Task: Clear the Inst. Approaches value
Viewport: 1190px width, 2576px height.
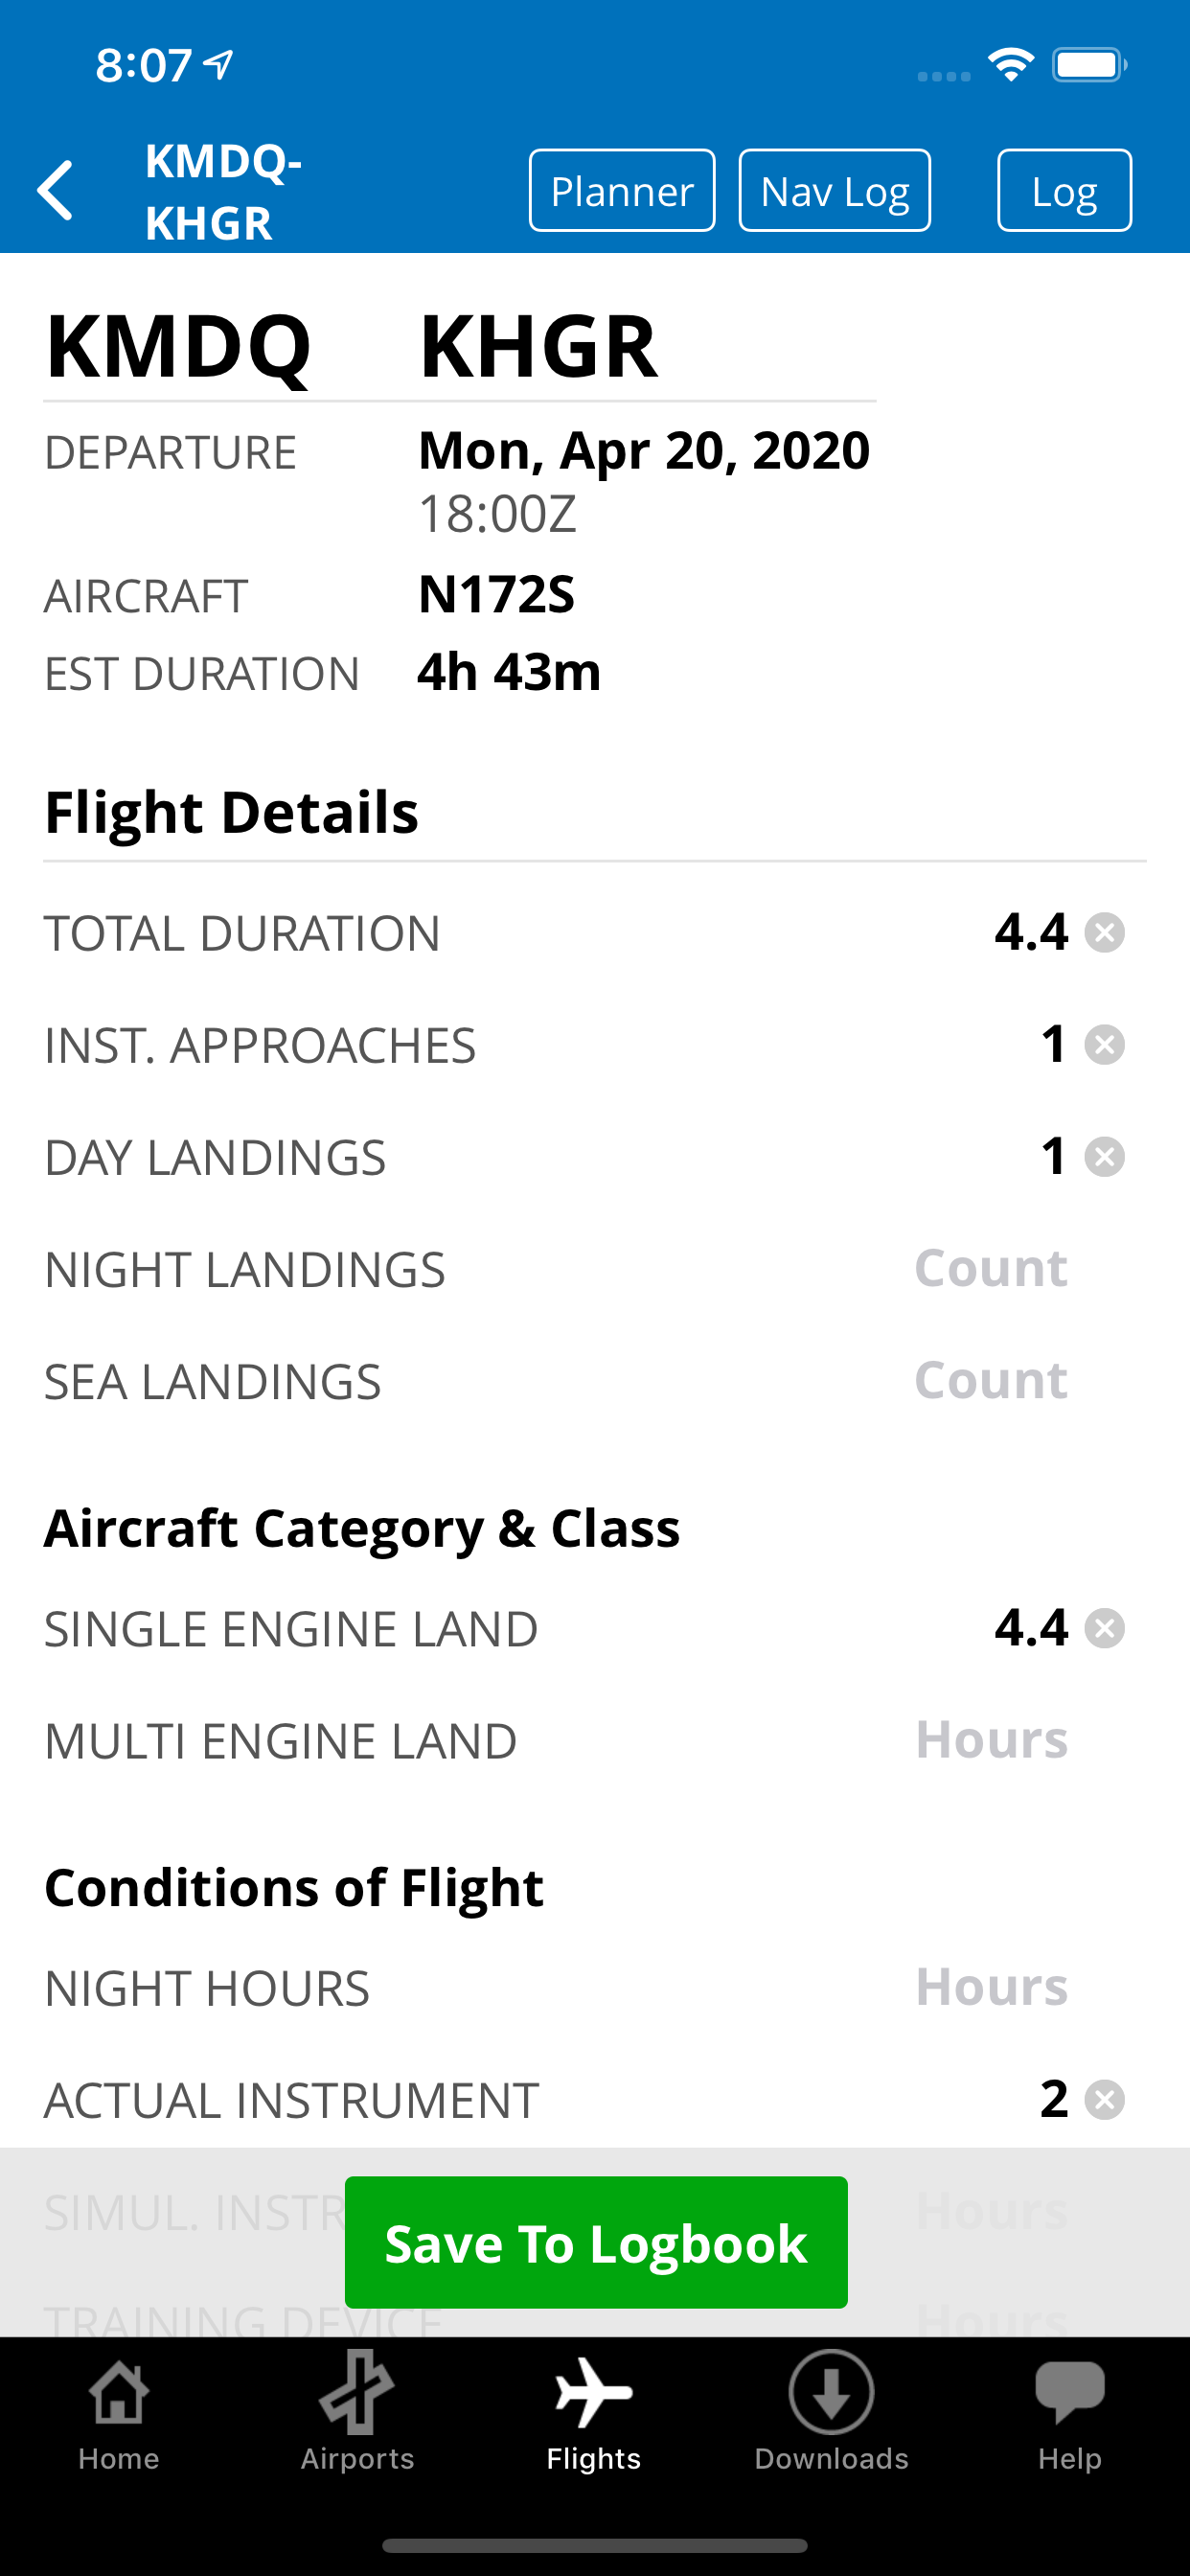Action: coord(1105,1045)
